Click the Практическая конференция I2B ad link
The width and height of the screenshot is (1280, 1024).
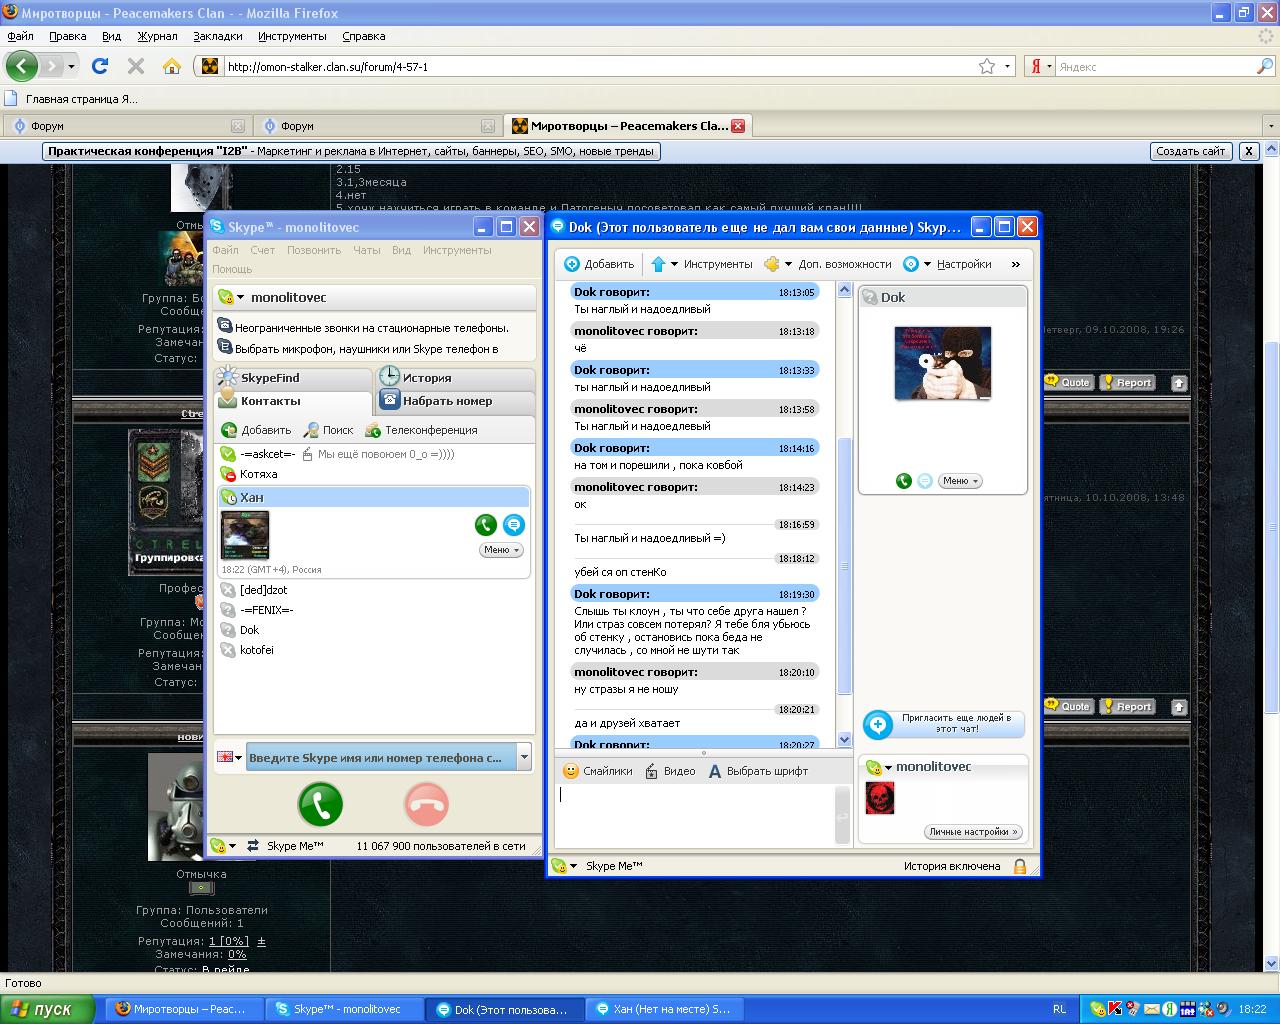[350, 151]
